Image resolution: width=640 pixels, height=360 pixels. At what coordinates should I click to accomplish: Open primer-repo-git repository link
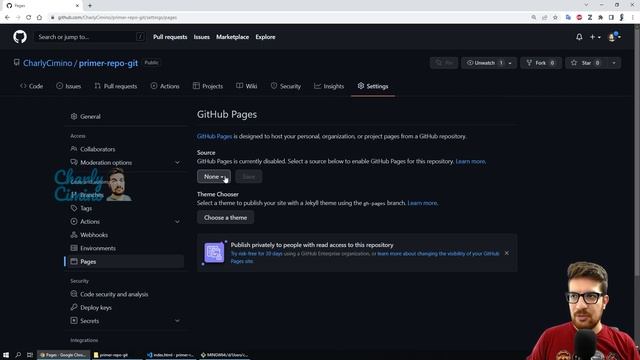pyautogui.click(x=108, y=63)
